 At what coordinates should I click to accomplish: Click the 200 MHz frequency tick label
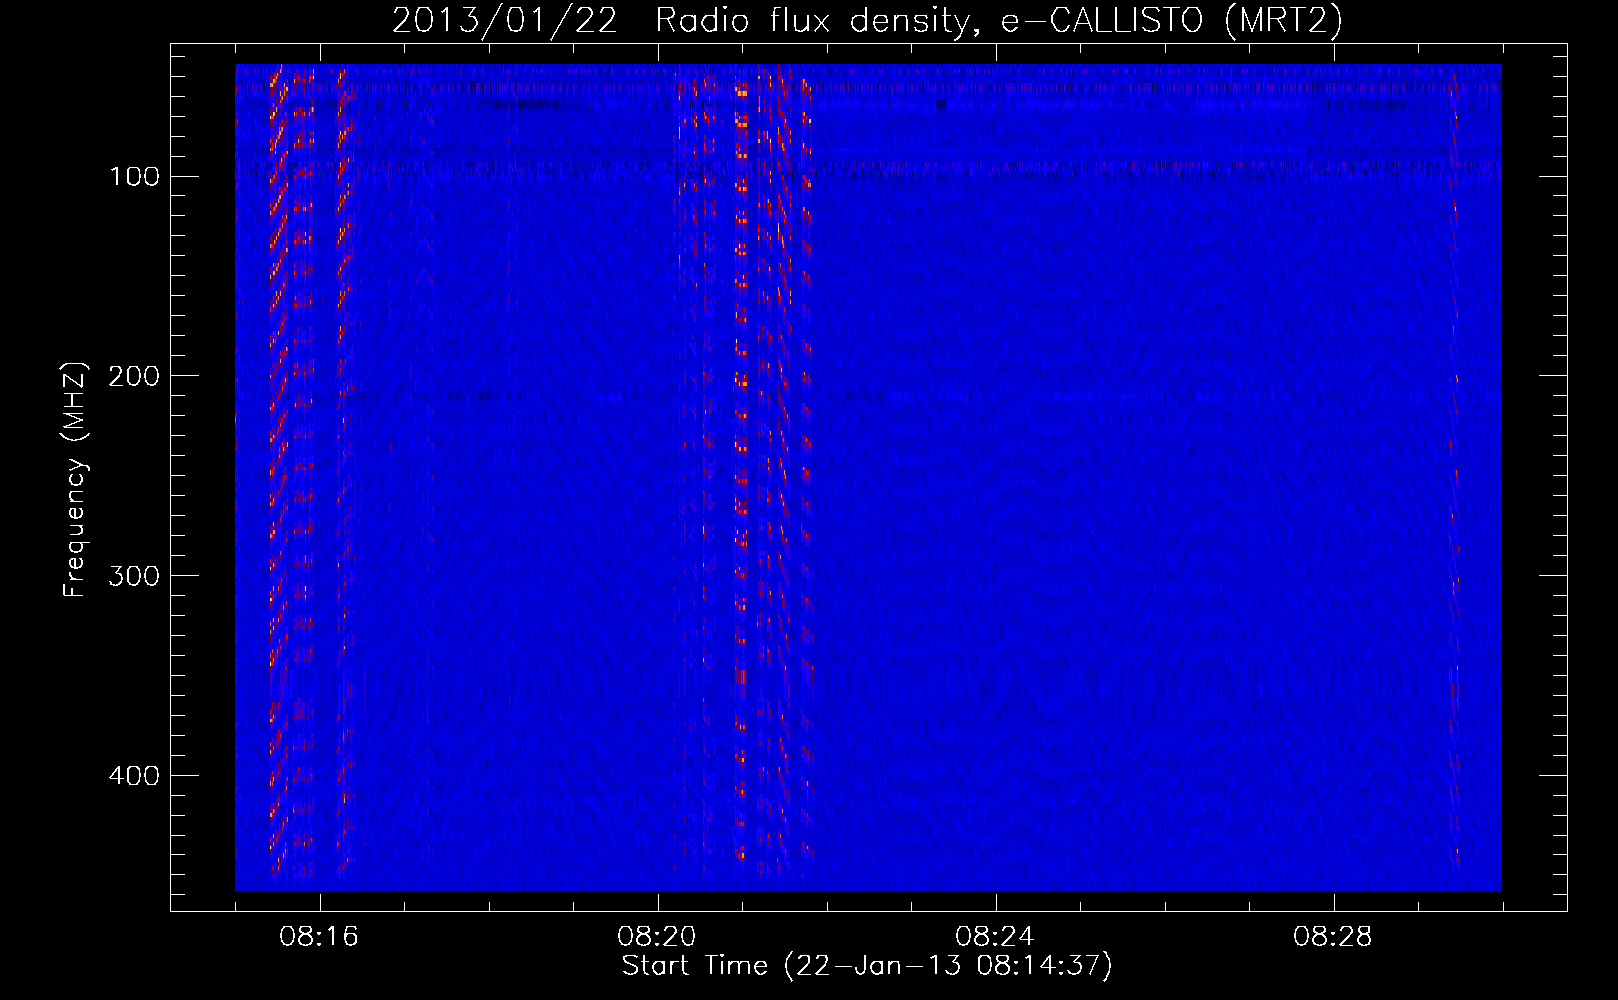pos(134,376)
